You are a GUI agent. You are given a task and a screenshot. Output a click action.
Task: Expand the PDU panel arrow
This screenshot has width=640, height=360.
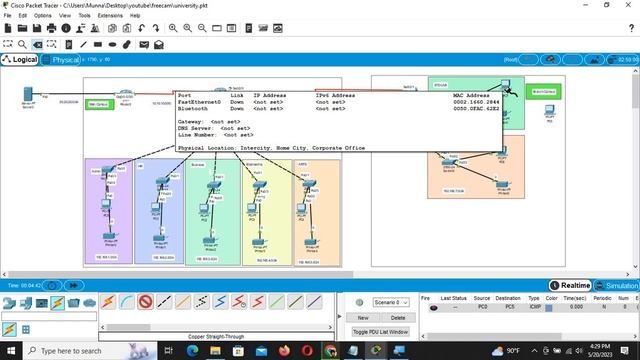click(x=340, y=316)
